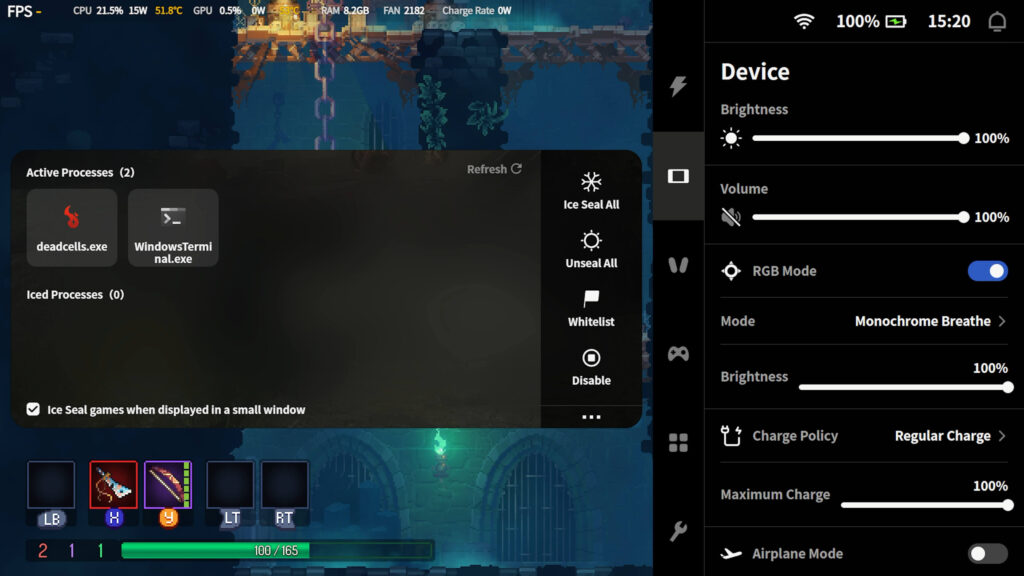
Task: Click the green health bar 100 / 165
Action: tap(277, 551)
